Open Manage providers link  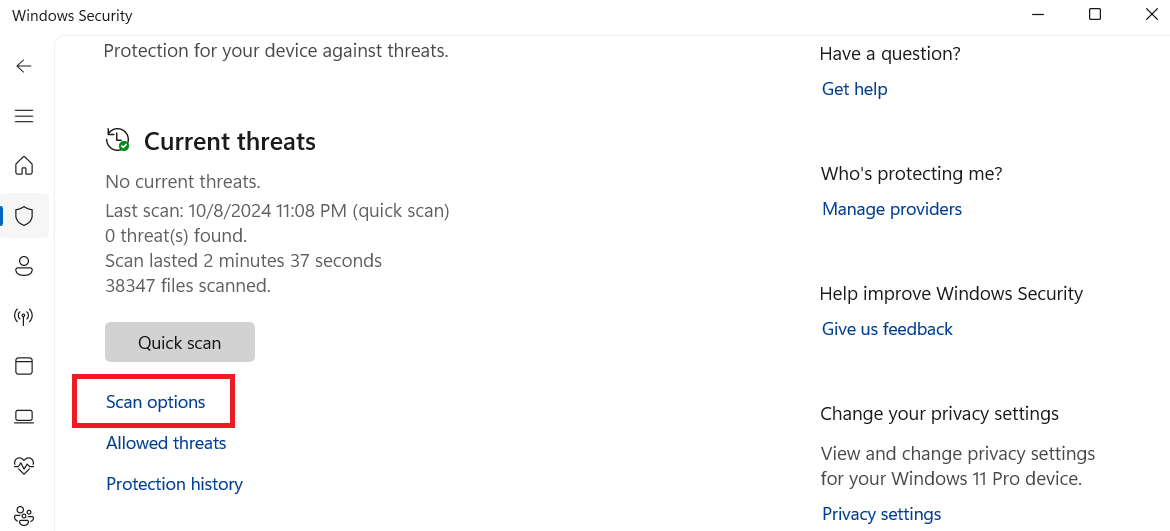pos(892,209)
